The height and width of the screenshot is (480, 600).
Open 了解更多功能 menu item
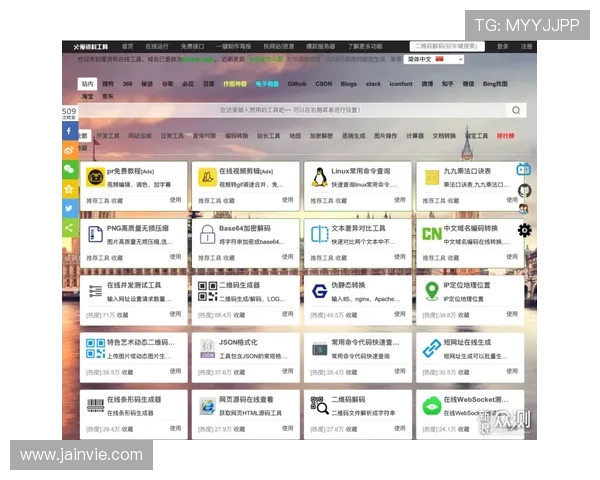pos(365,46)
